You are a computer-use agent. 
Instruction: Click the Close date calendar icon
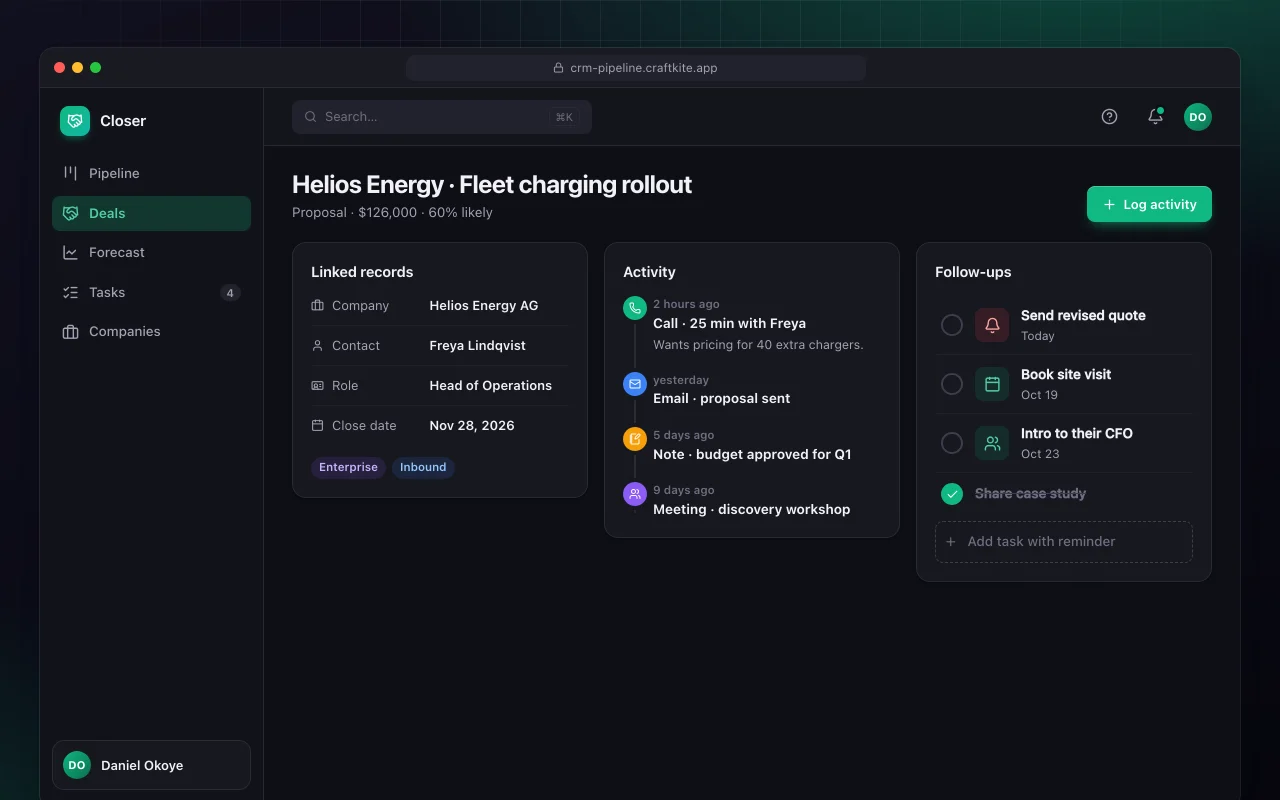click(x=318, y=426)
